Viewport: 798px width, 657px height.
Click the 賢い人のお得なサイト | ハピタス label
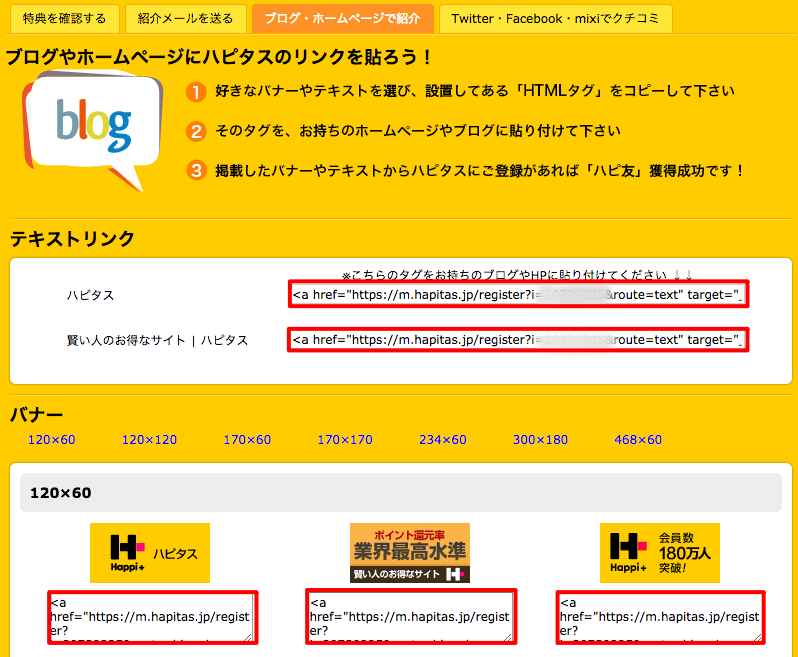[x=157, y=340]
